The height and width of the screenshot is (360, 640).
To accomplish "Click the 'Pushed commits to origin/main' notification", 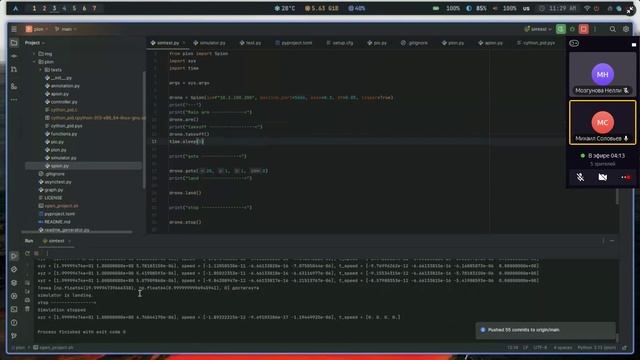I will point(545,330).
